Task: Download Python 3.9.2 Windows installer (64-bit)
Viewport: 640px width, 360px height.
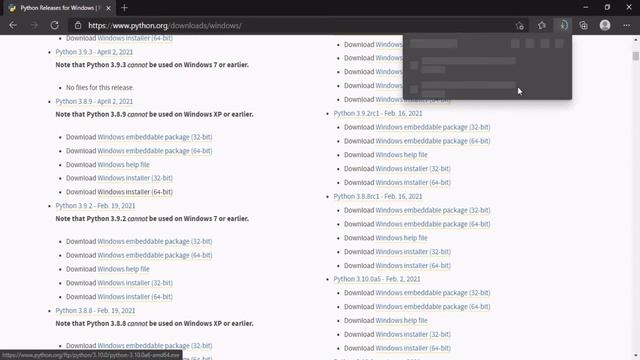Action: [x=135, y=297]
